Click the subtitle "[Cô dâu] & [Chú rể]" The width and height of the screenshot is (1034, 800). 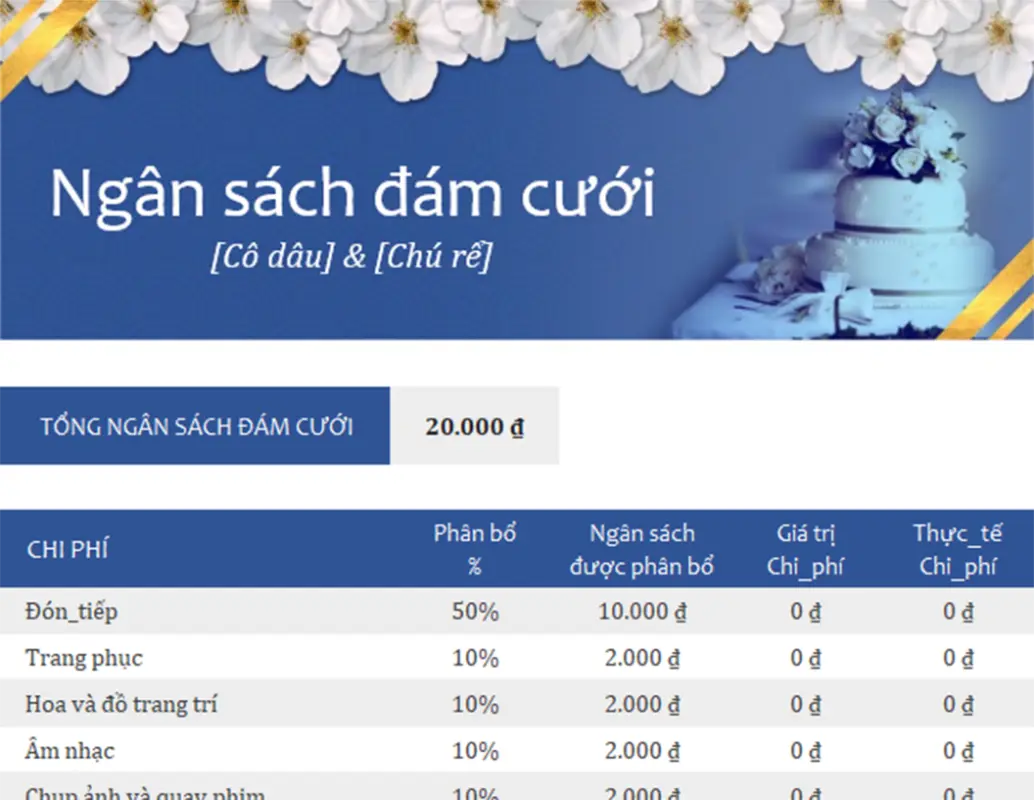click(351, 257)
